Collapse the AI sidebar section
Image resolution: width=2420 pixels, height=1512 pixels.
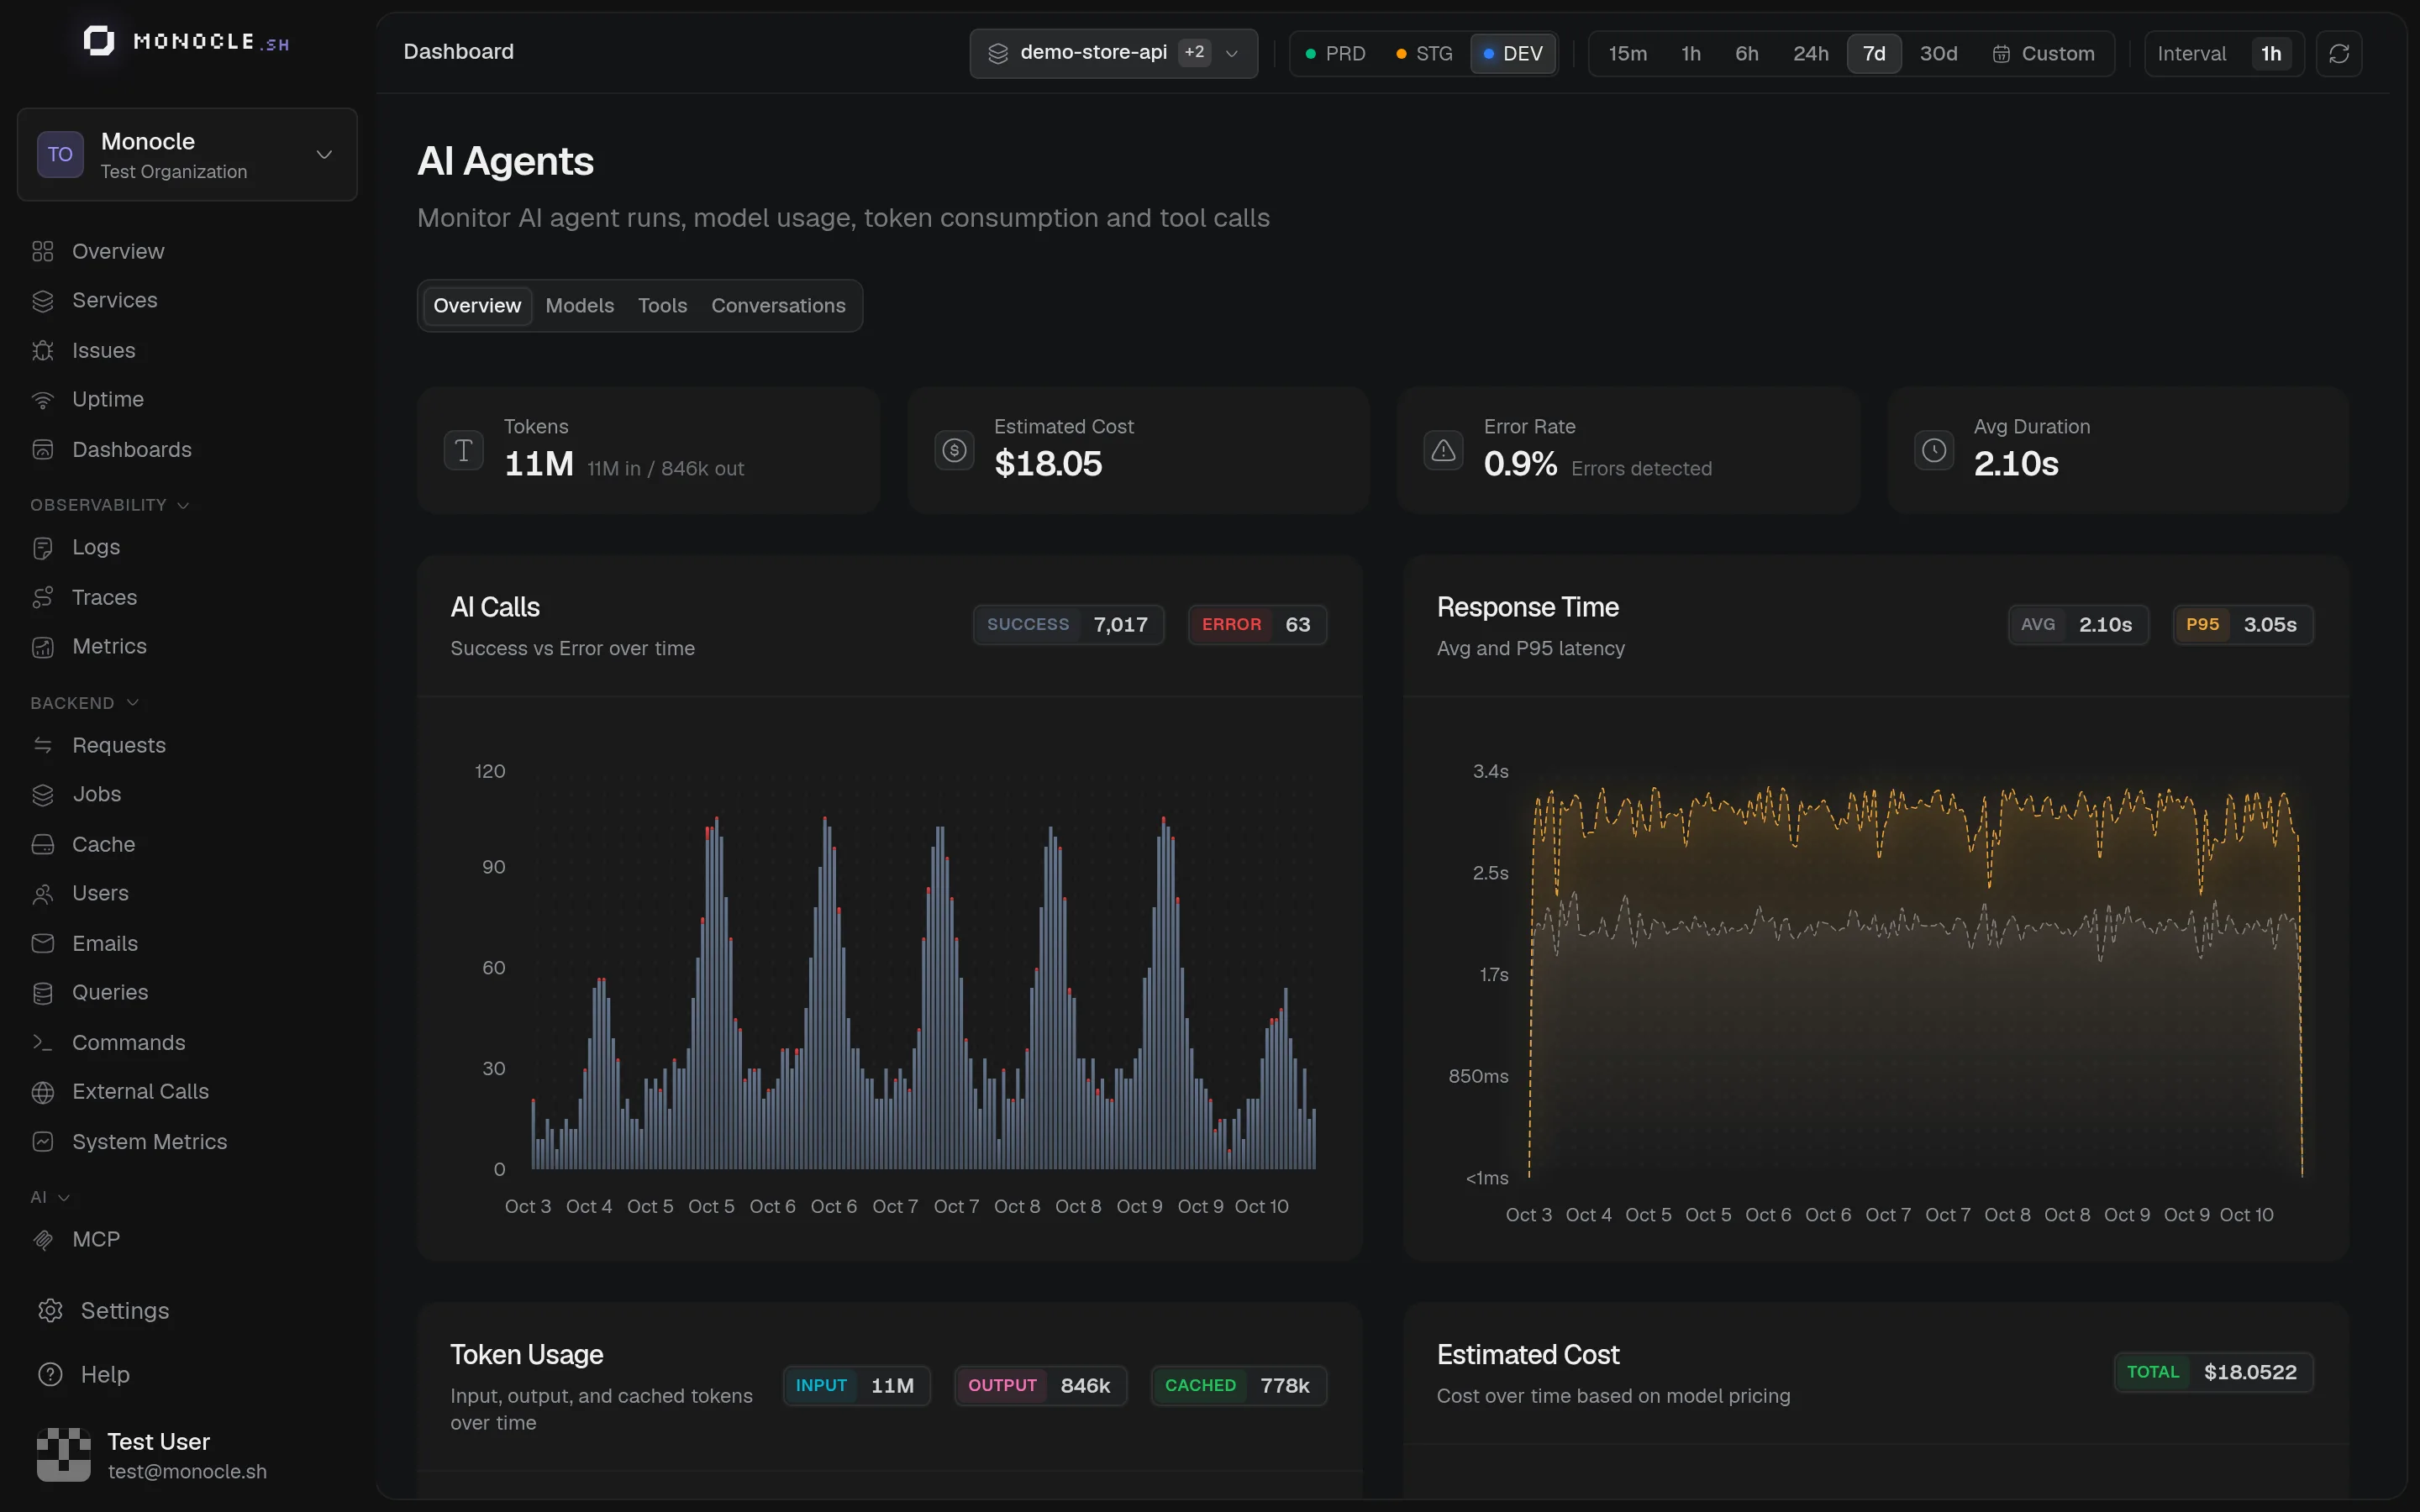[50, 1196]
